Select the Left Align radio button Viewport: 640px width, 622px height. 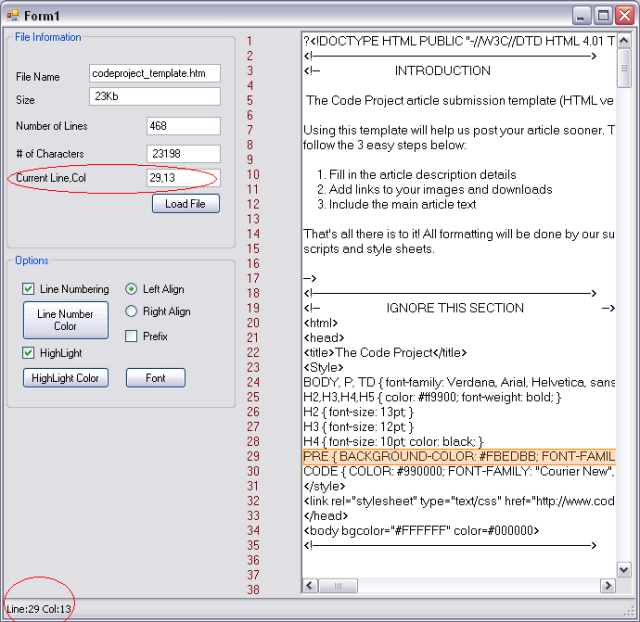click(131, 289)
